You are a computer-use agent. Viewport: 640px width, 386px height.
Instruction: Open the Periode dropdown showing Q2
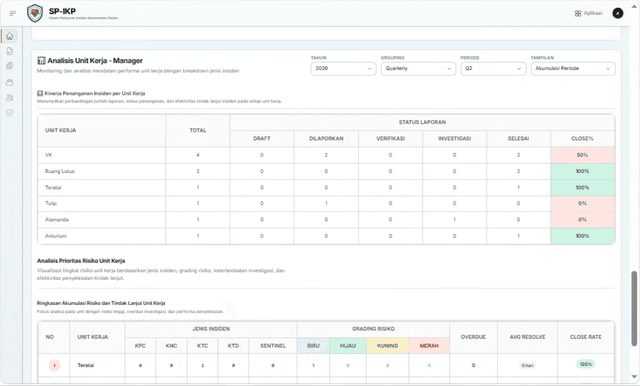pyautogui.click(x=493, y=69)
